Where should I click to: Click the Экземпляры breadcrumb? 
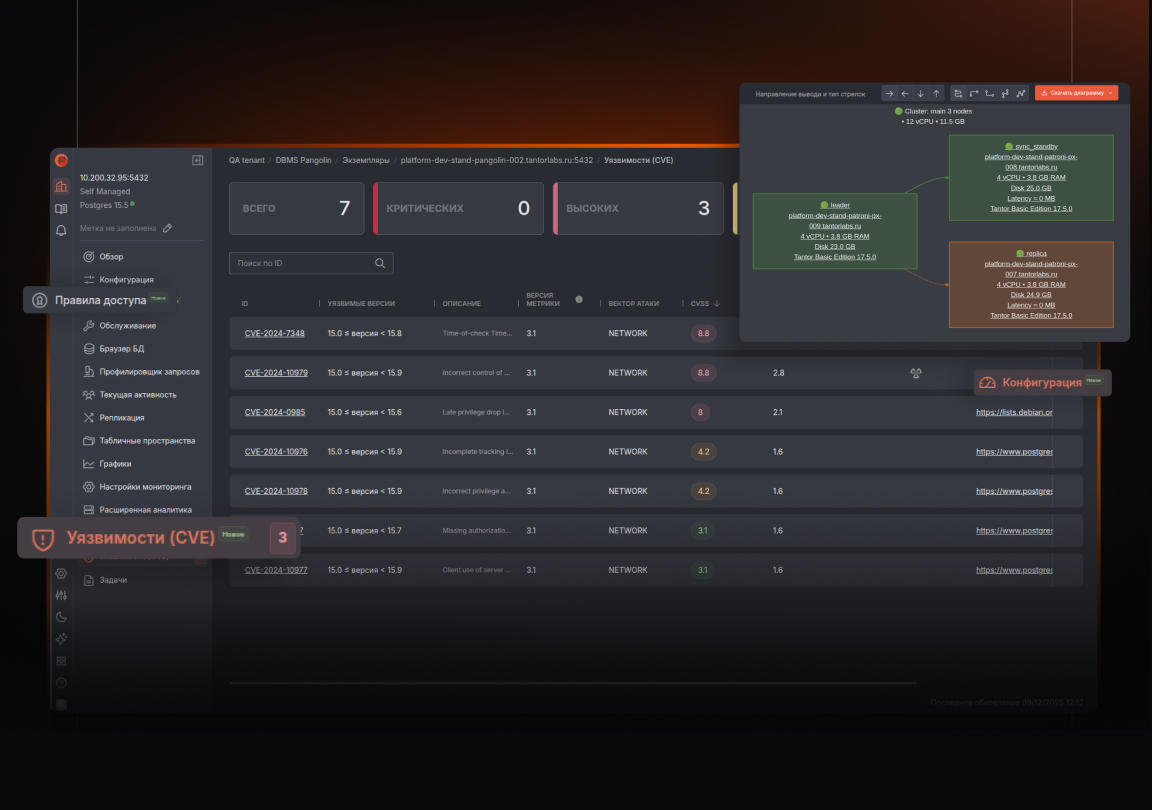coord(366,160)
